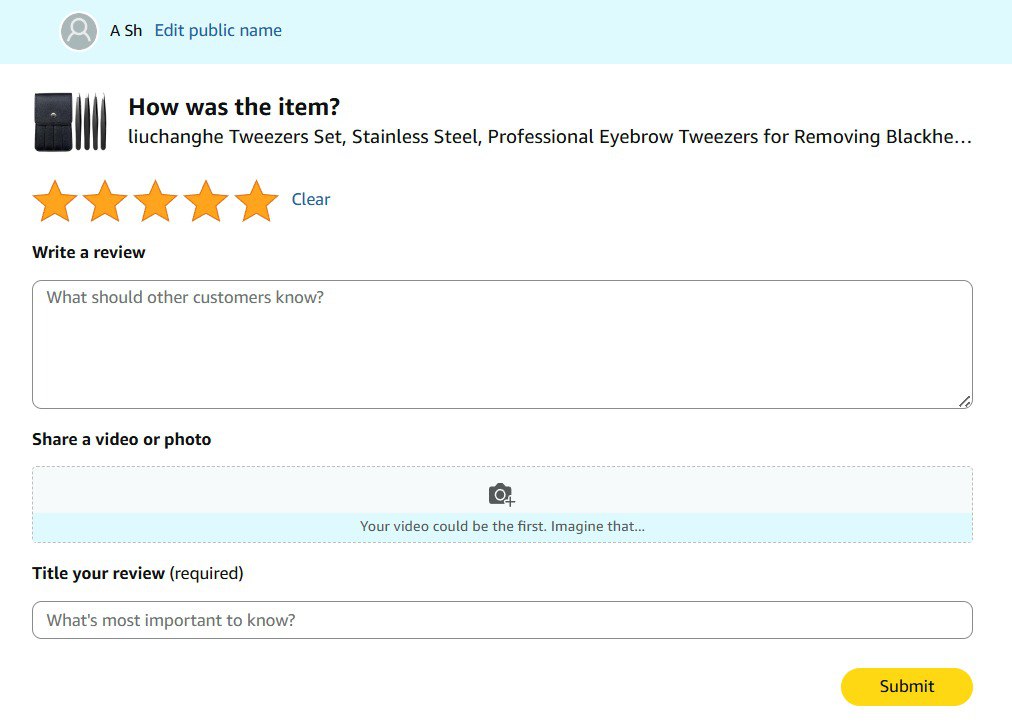Give the item five stars
Screen dimensions: 1012x722
(x=256, y=201)
